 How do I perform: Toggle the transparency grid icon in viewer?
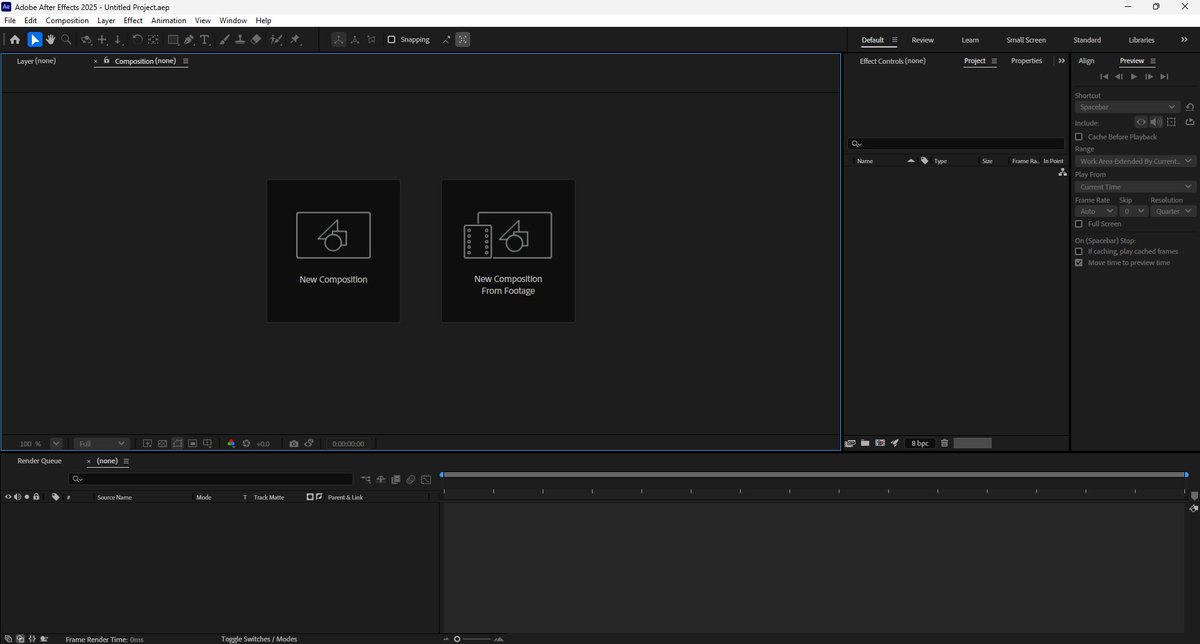(x=162, y=443)
